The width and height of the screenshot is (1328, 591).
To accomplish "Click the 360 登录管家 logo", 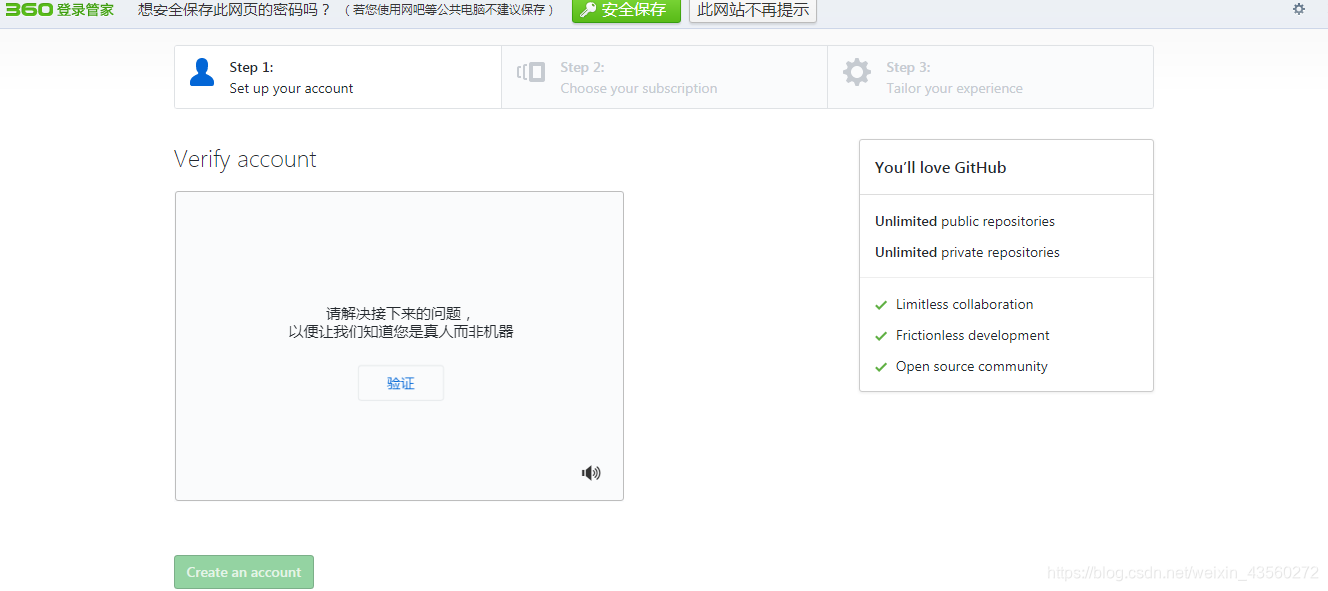I will [x=60, y=10].
